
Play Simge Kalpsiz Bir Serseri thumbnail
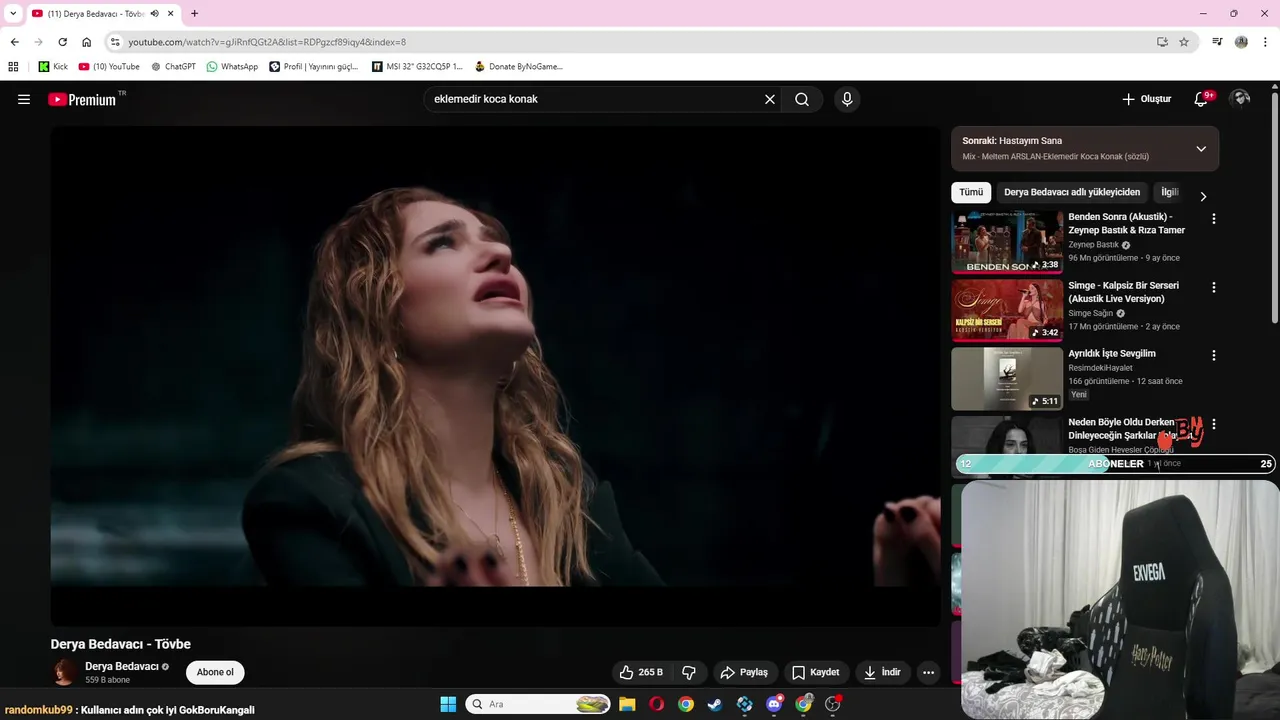(x=1007, y=310)
